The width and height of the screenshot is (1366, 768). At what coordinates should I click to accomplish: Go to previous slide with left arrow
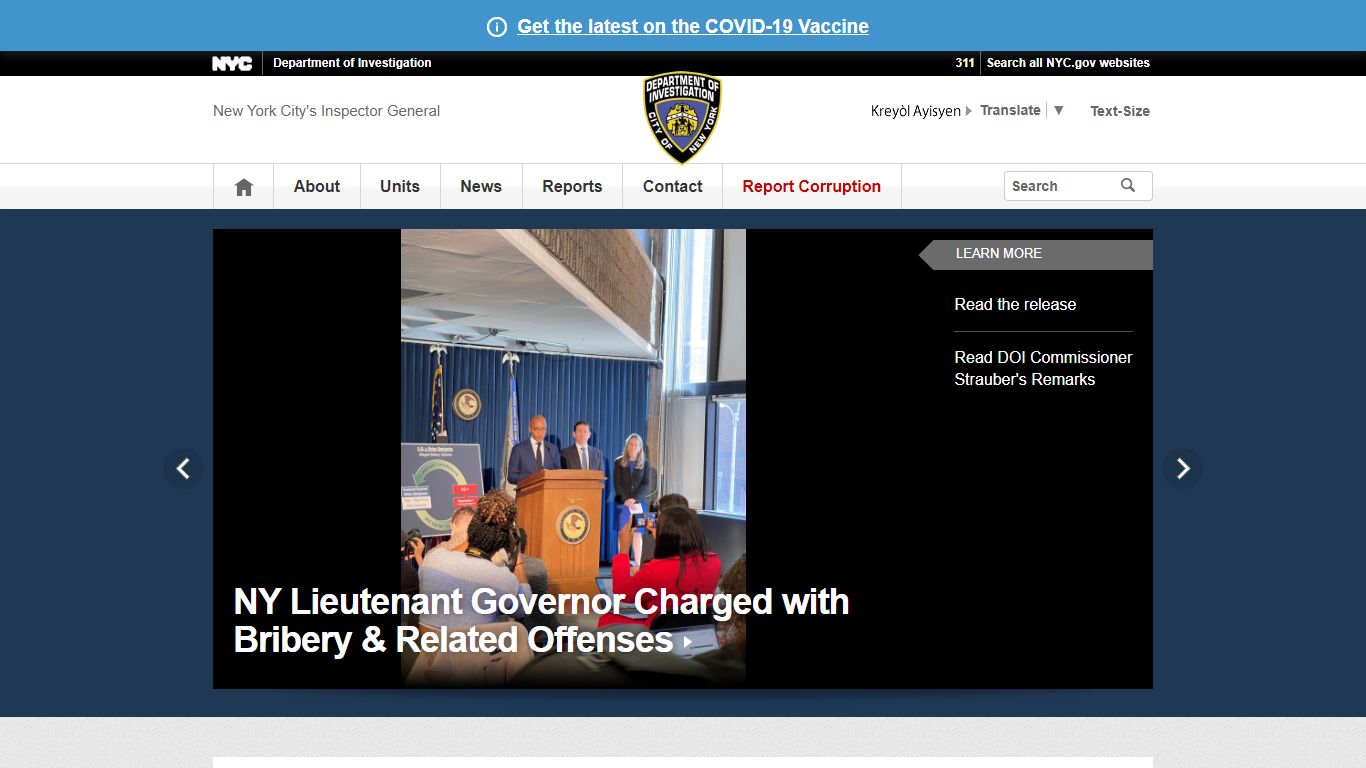click(x=183, y=468)
